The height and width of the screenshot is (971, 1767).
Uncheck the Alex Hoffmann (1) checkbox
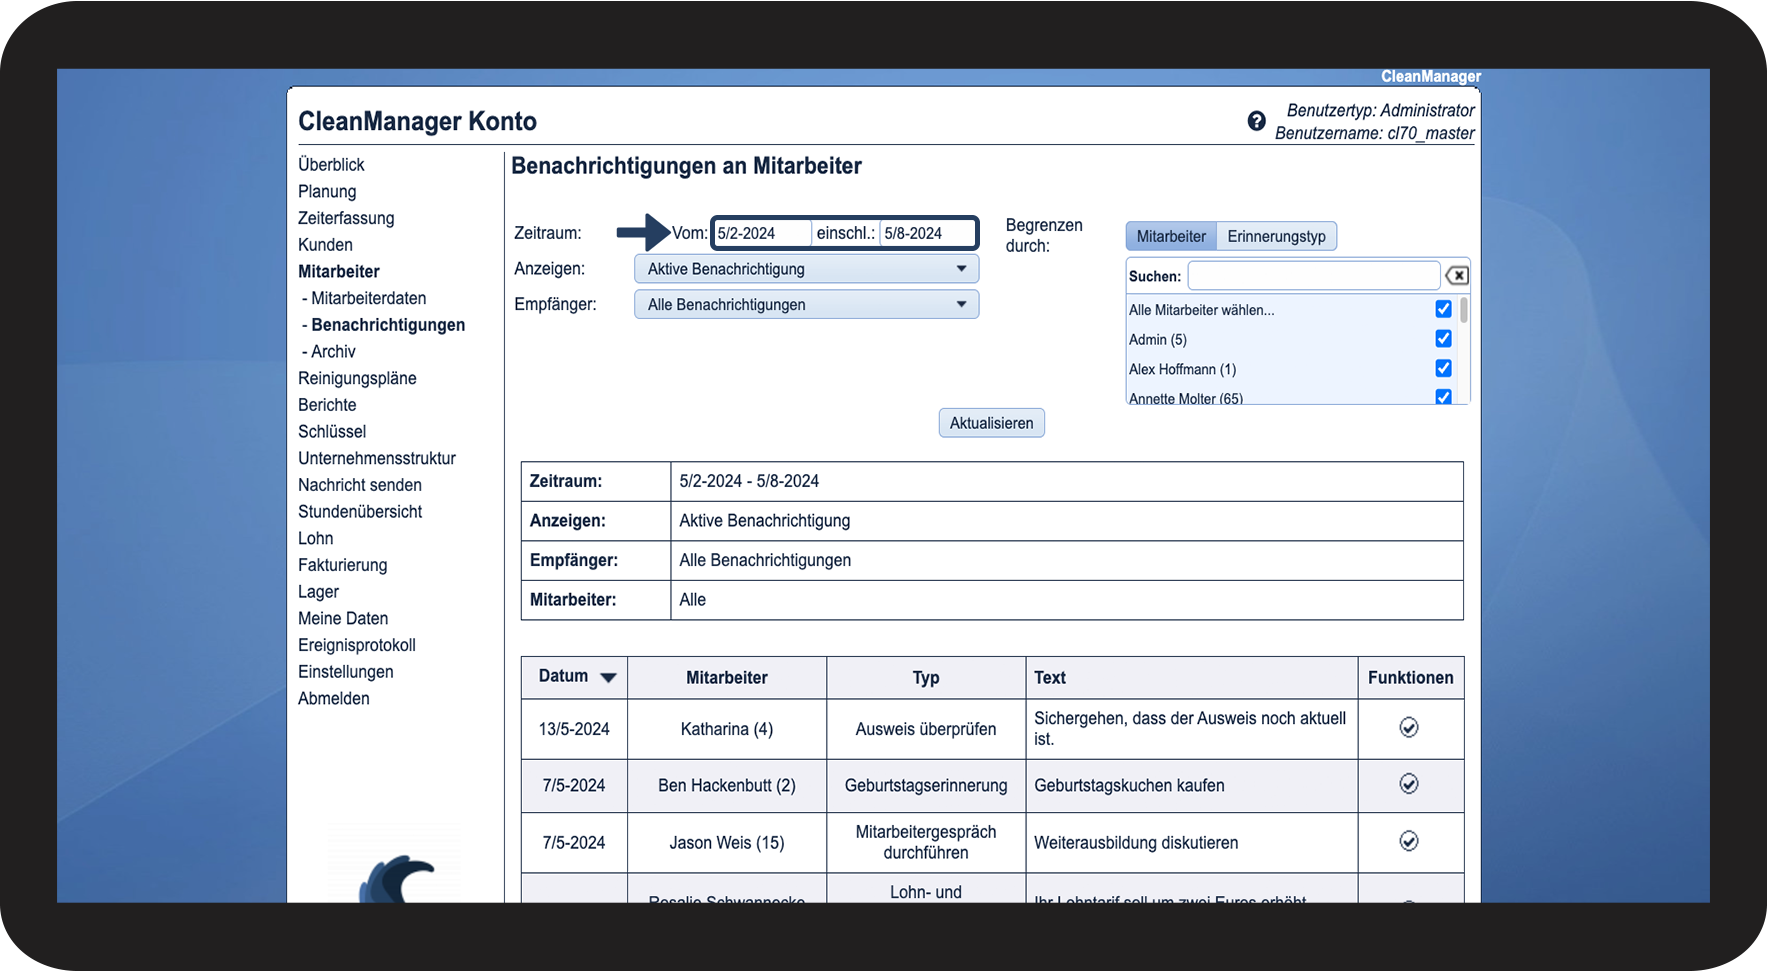point(1443,368)
